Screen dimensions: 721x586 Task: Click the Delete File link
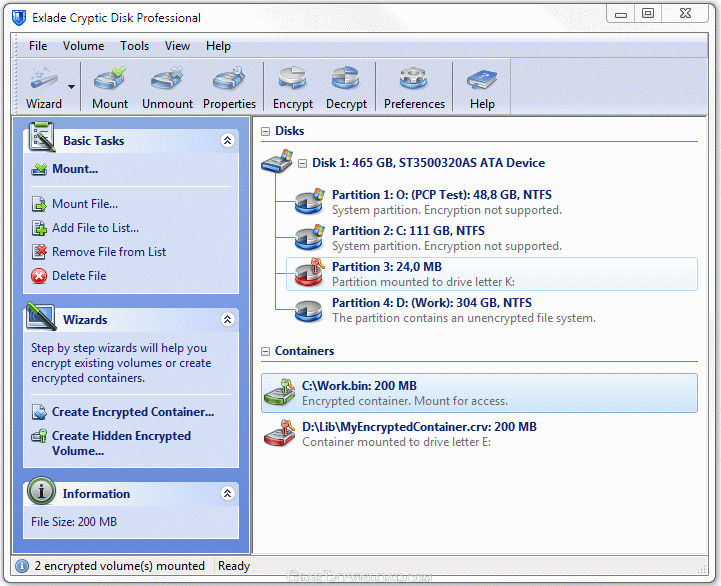(x=79, y=276)
